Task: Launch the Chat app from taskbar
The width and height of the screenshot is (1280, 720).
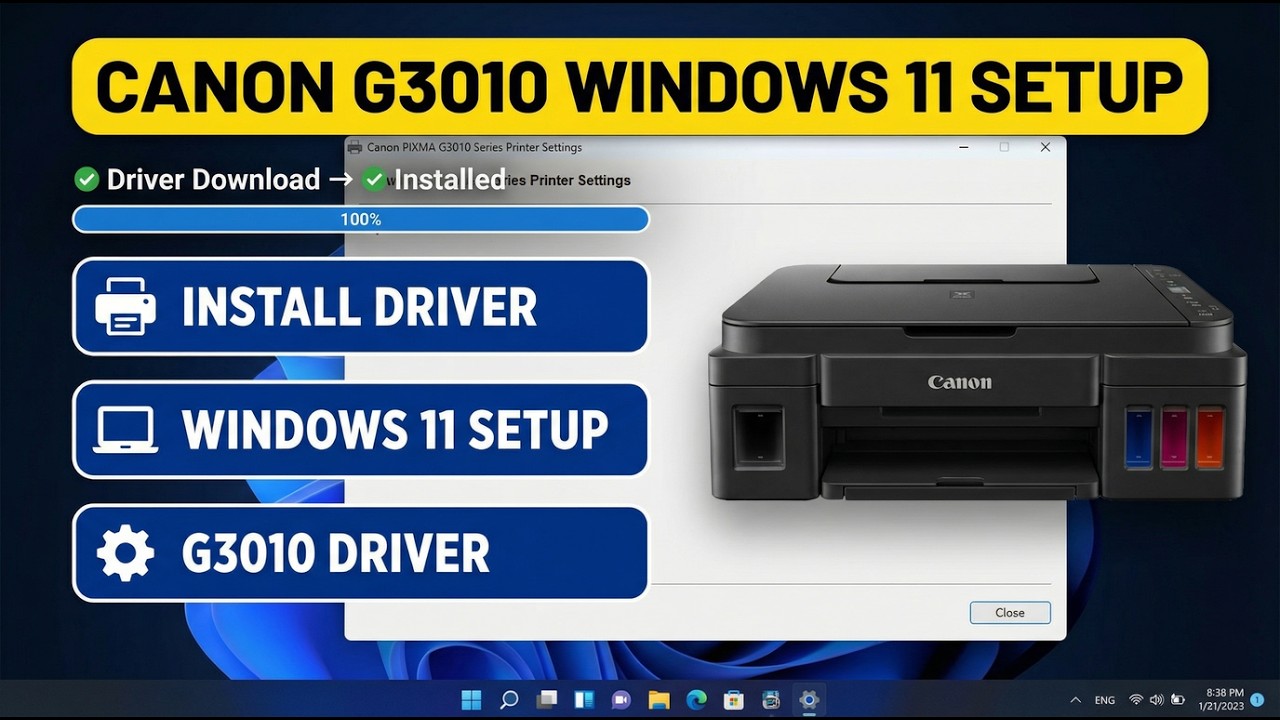Action: tap(621, 700)
